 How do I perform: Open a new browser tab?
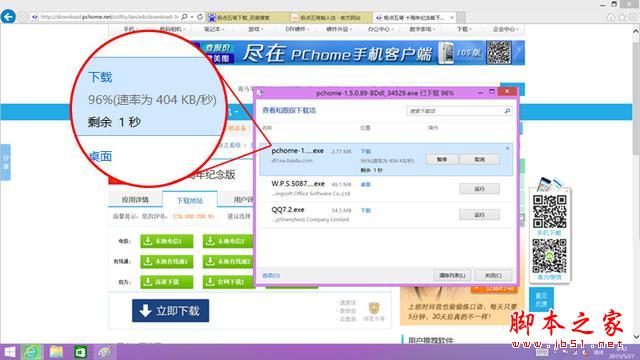click(x=461, y=18)
